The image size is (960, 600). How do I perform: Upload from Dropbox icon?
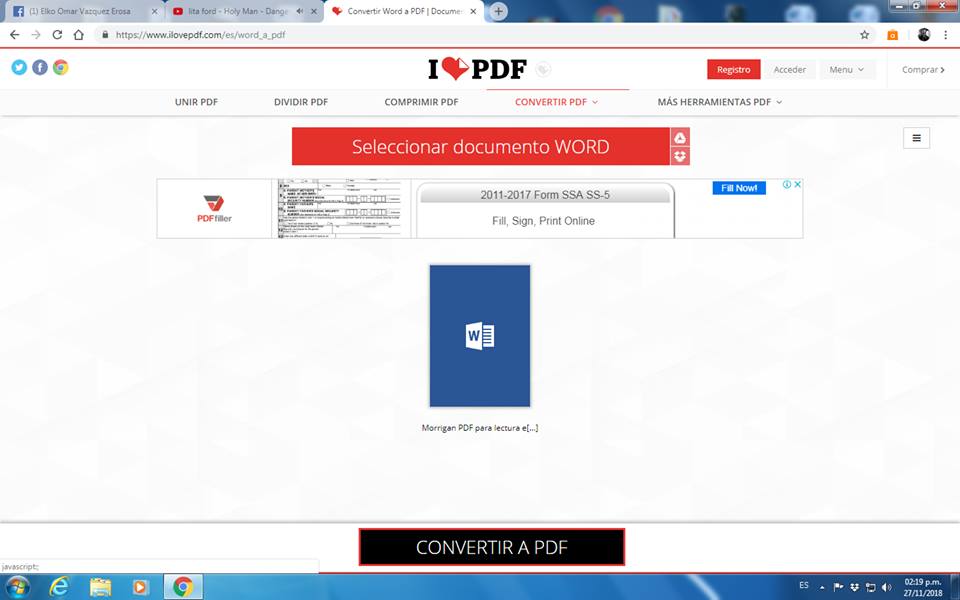pos(680,156)
